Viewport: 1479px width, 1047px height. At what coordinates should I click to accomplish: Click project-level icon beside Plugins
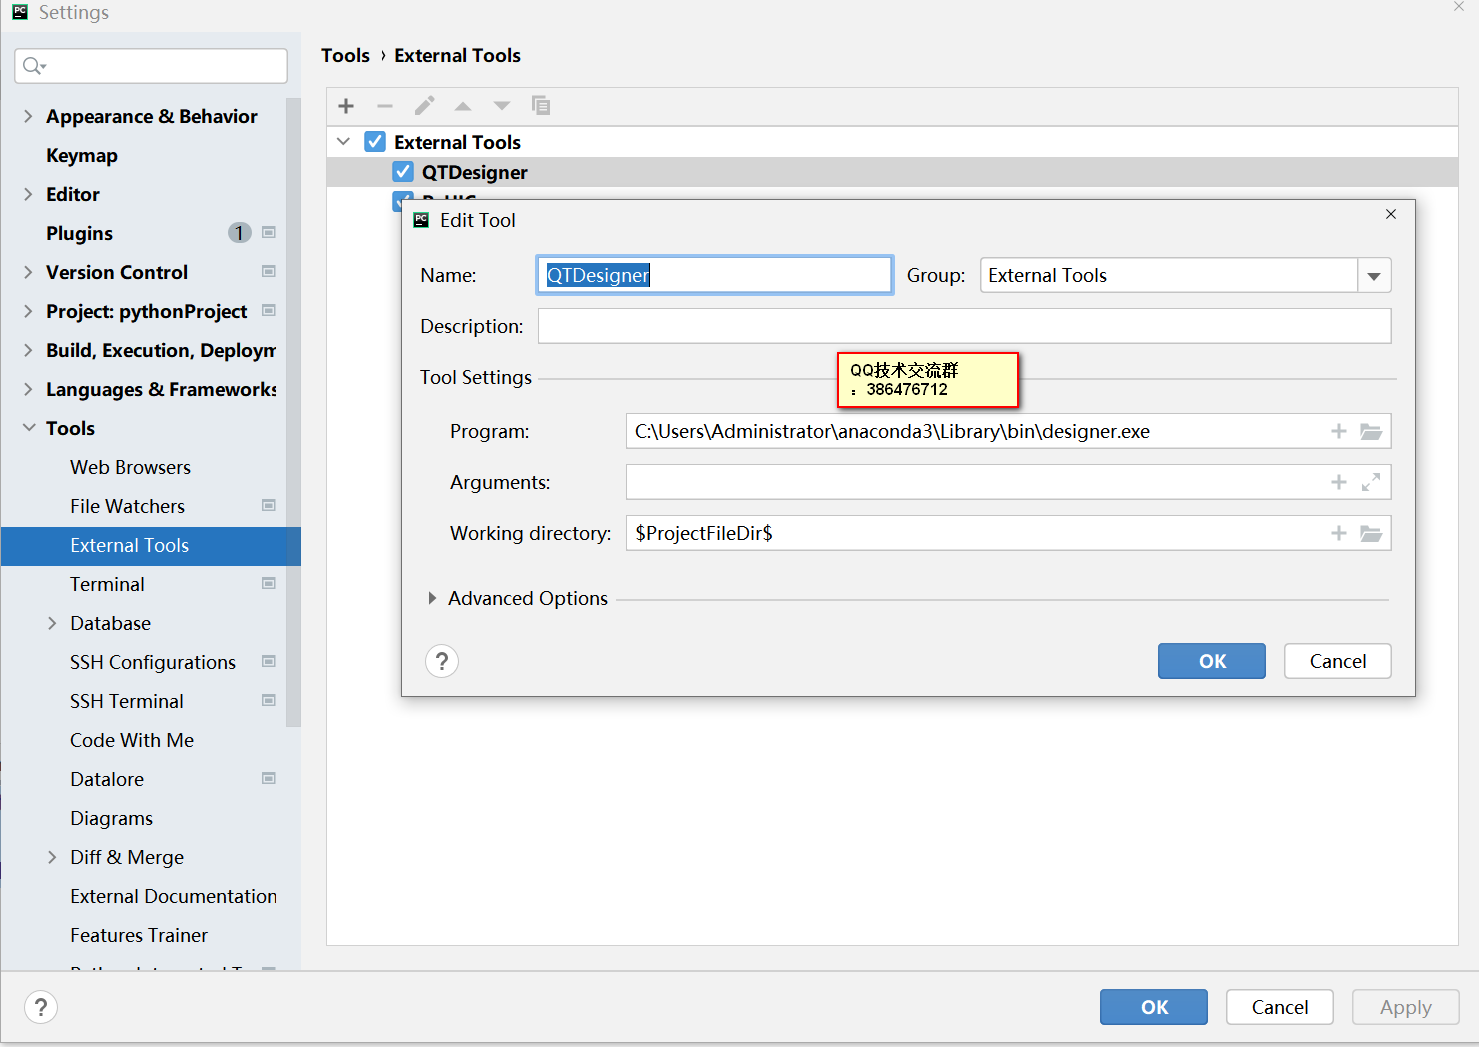[x=269, y=232]
